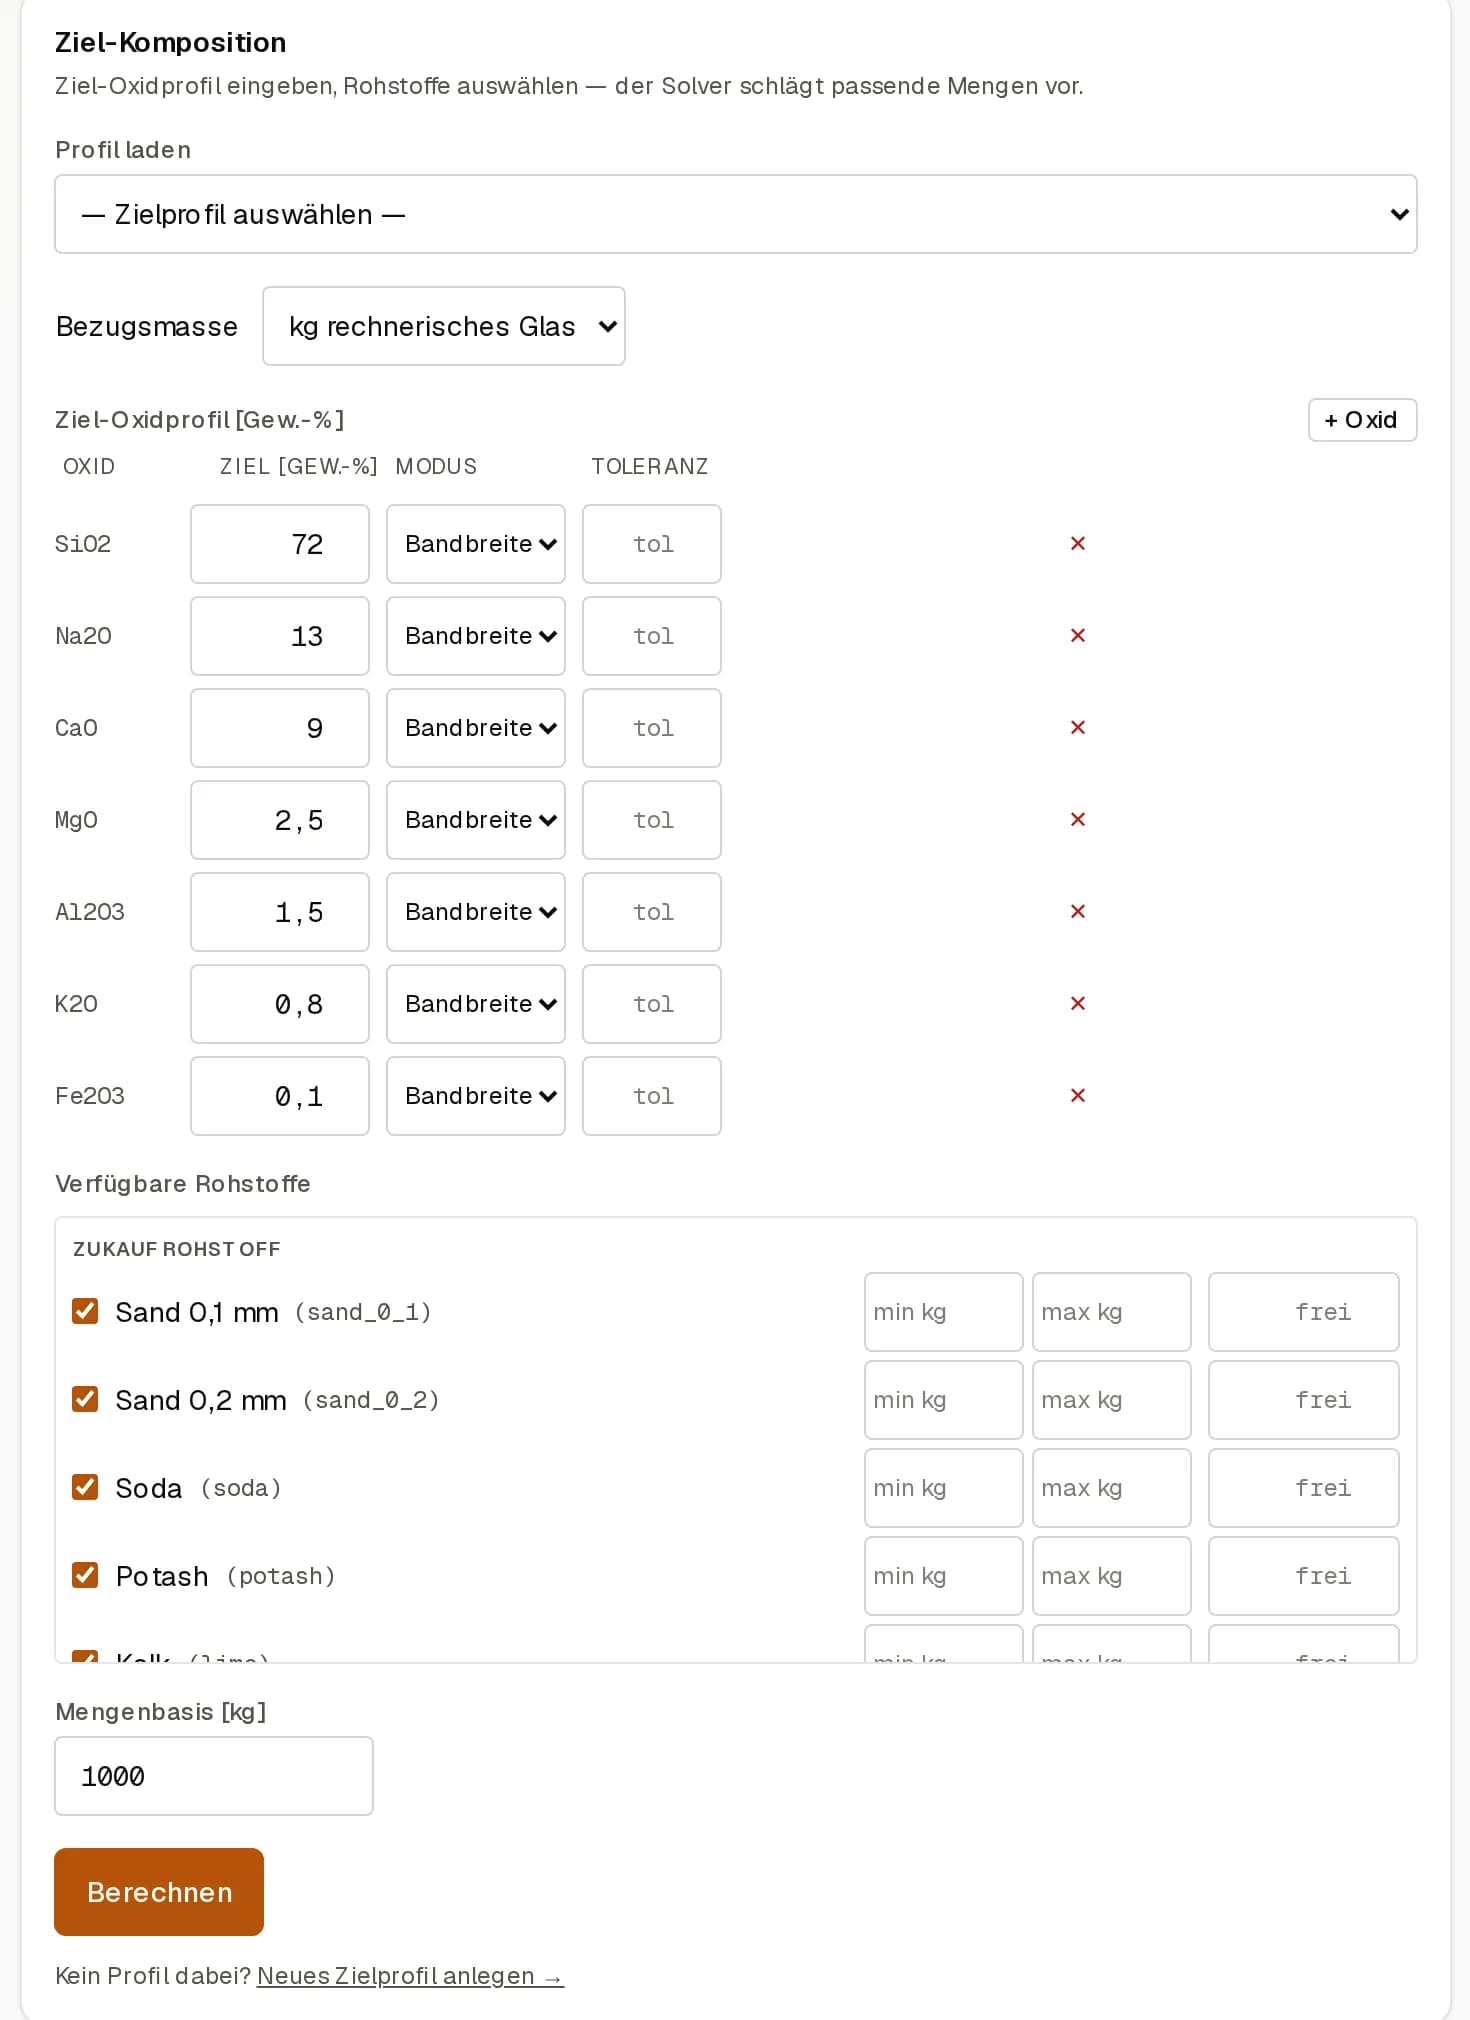
Task: Uncheck Sand 0,2 mm raw material
Action: coord(85,1399)
